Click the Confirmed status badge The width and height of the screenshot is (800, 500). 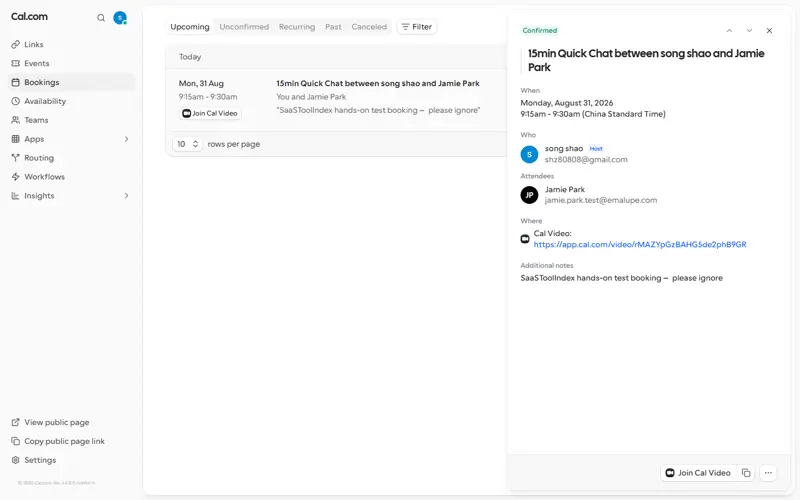coord(540,31)
